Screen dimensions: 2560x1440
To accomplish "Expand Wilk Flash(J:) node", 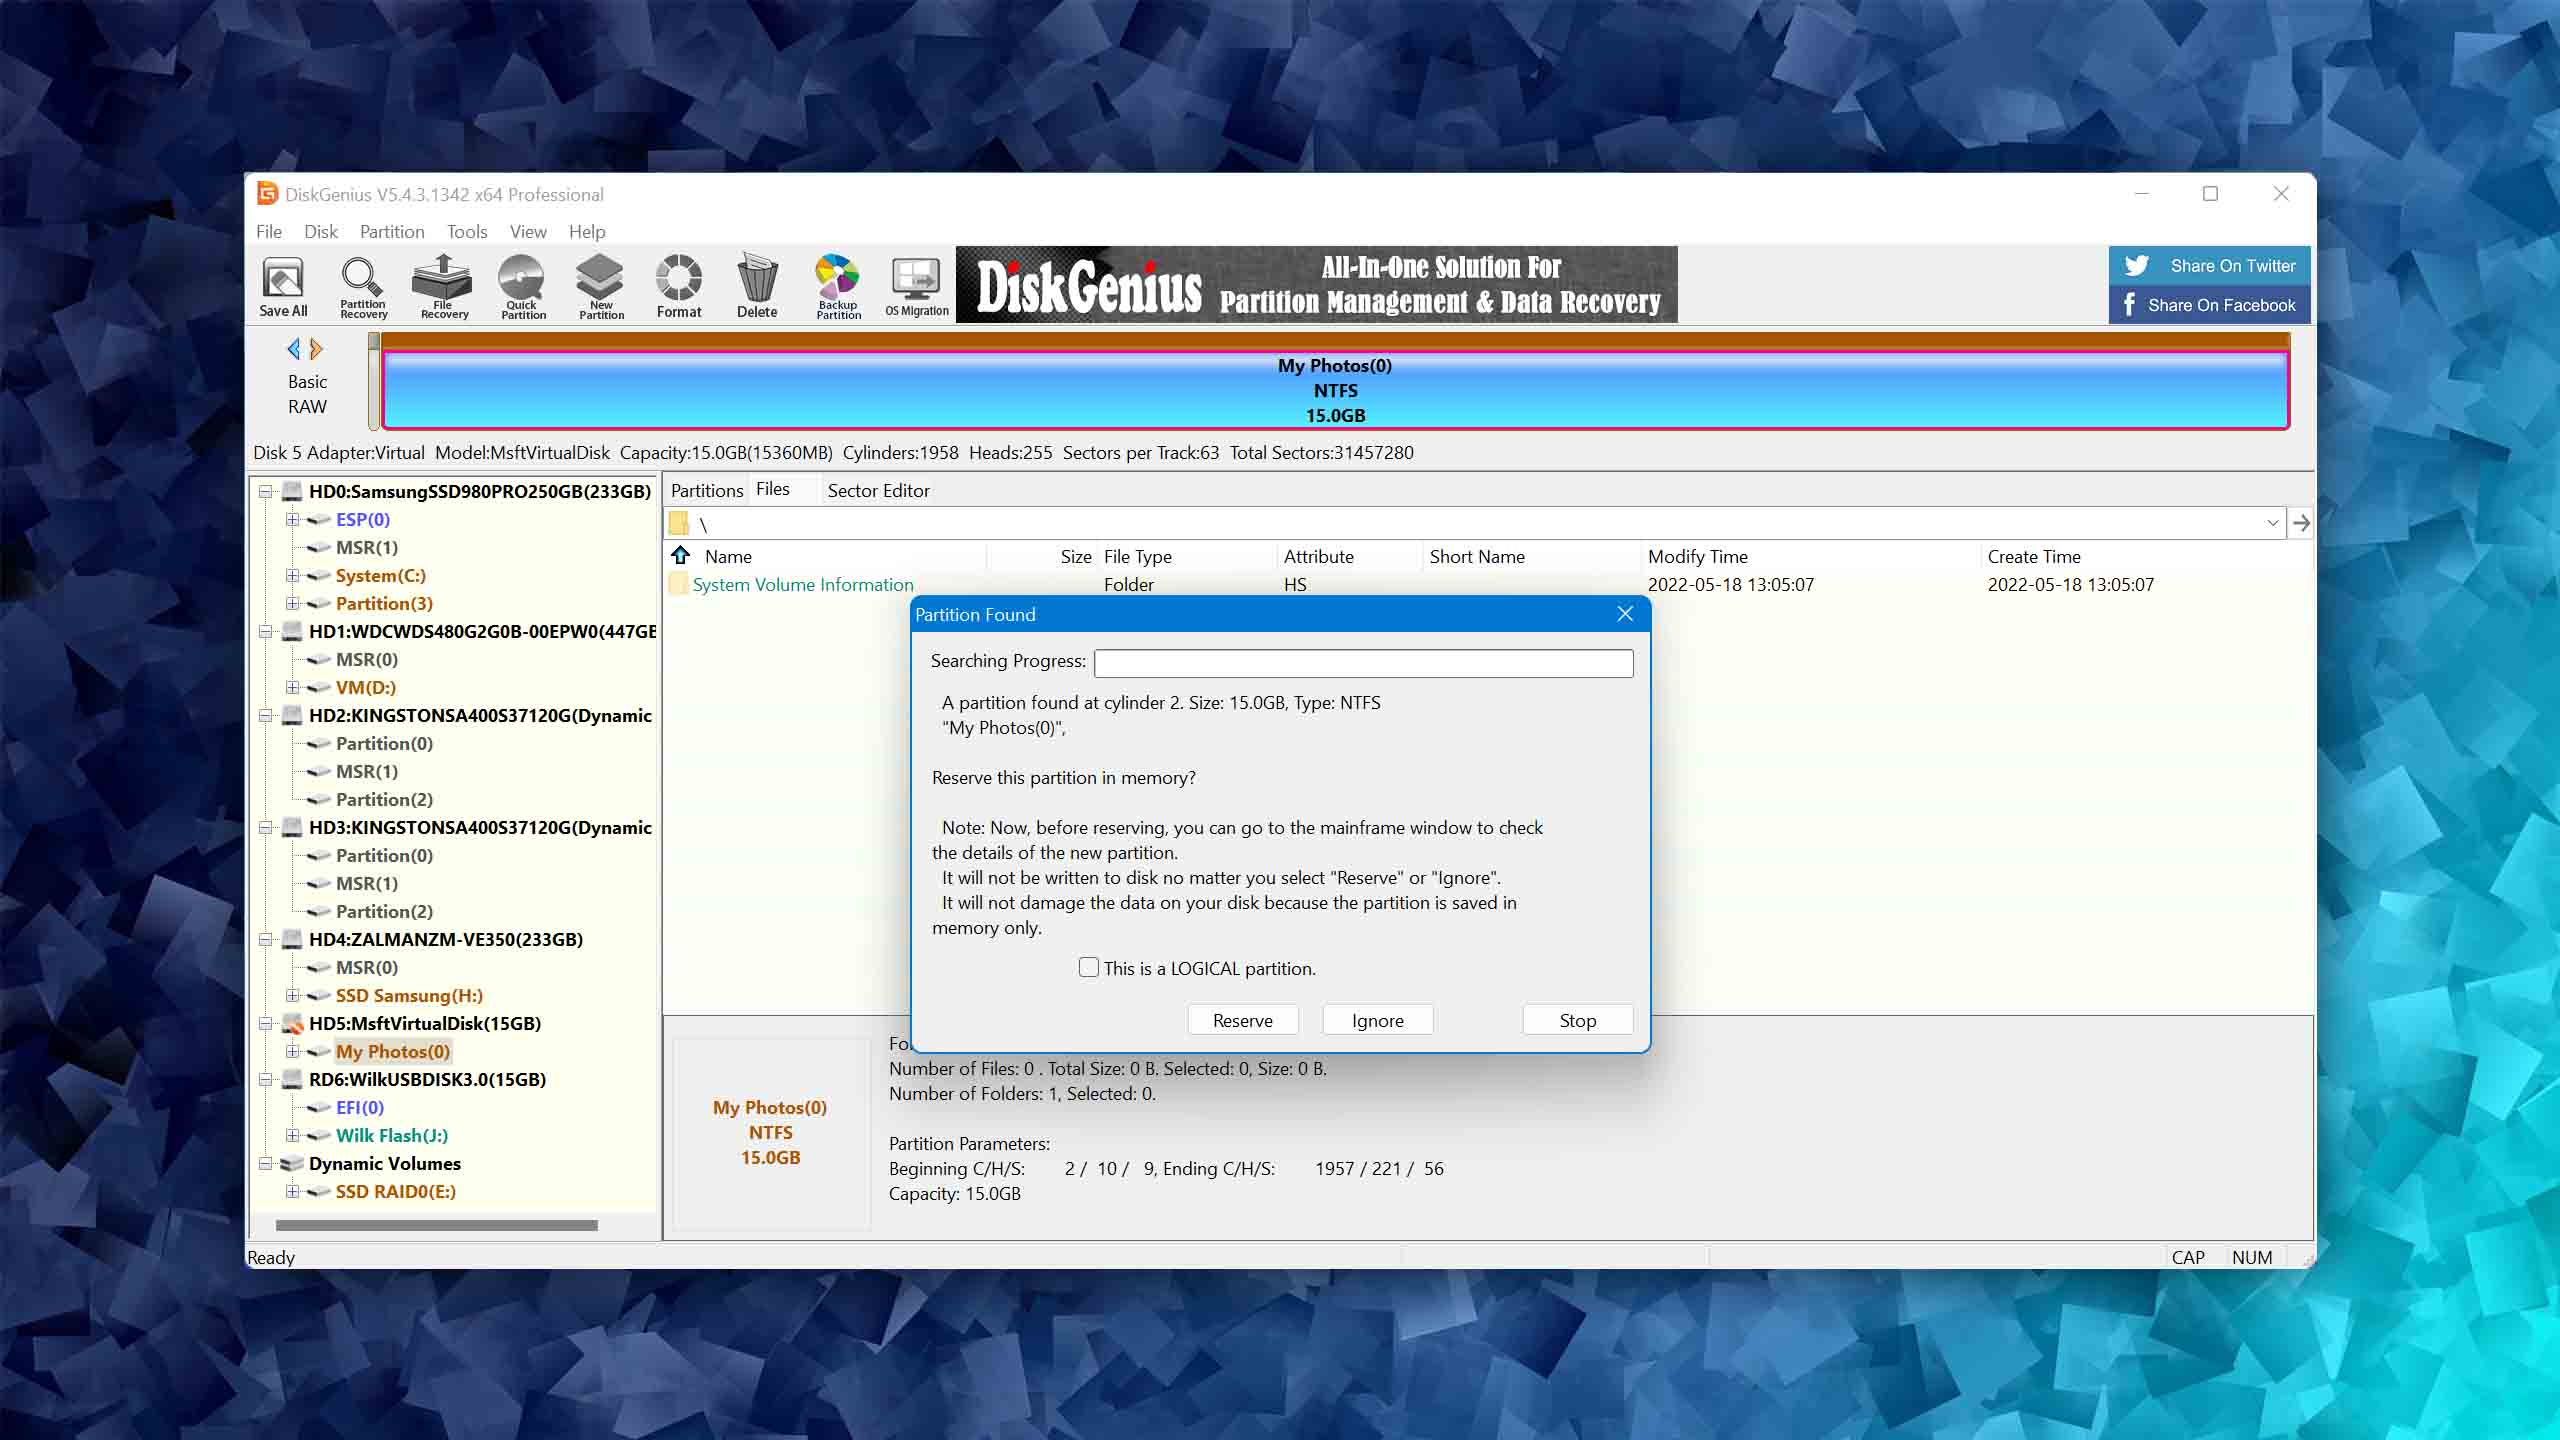I will pyautogui.click(x=292, y=1135).
